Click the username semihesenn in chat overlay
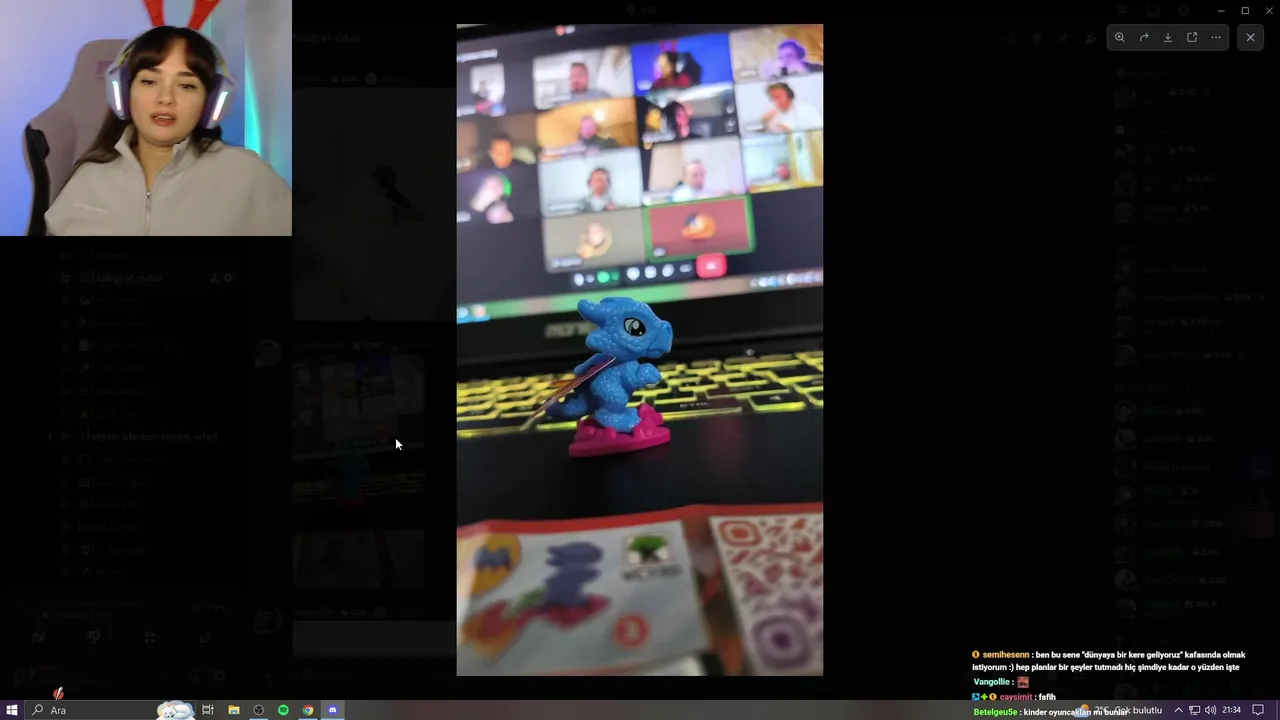Image resolution: width=1280 pixels, height=720 pixels. tap(1005, 655)
